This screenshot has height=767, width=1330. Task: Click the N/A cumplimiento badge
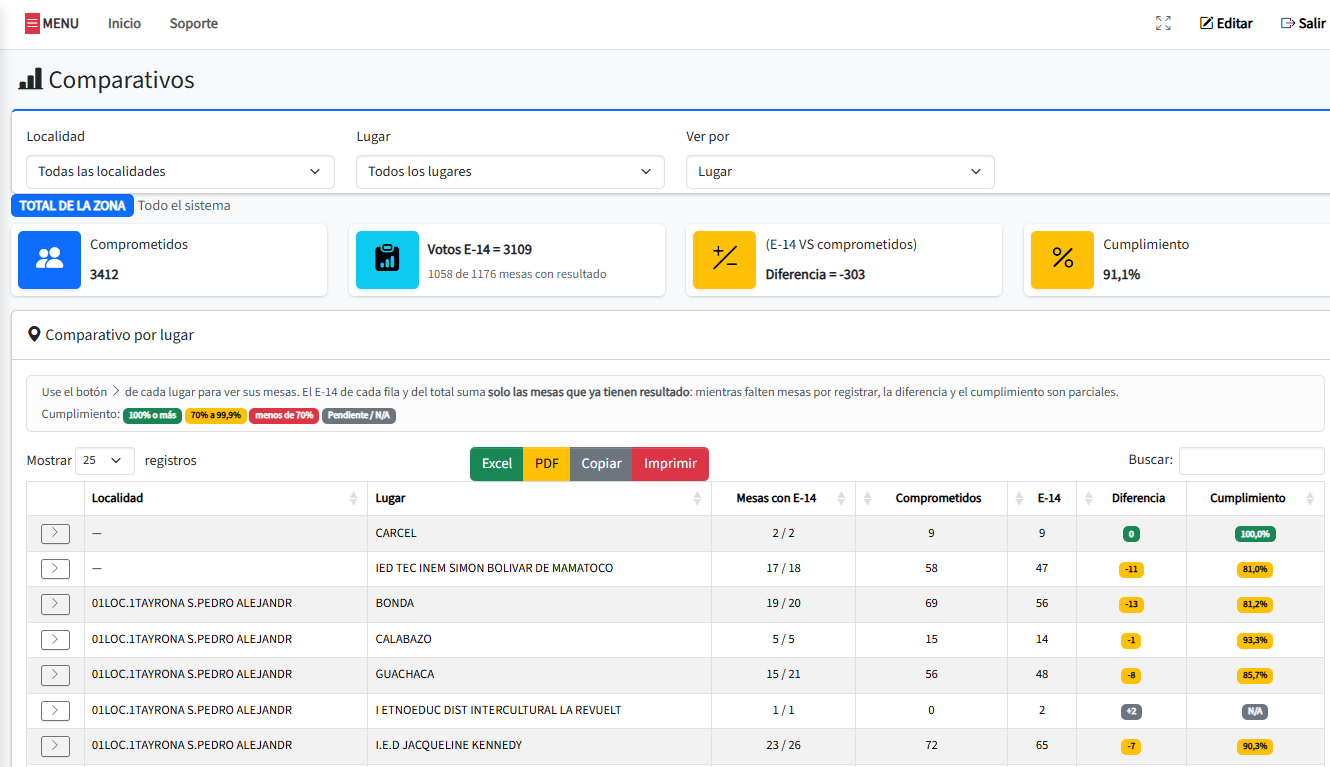[1254, 711]
